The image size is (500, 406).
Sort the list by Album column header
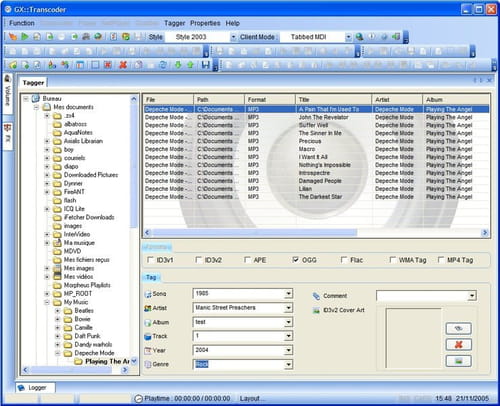456,99
